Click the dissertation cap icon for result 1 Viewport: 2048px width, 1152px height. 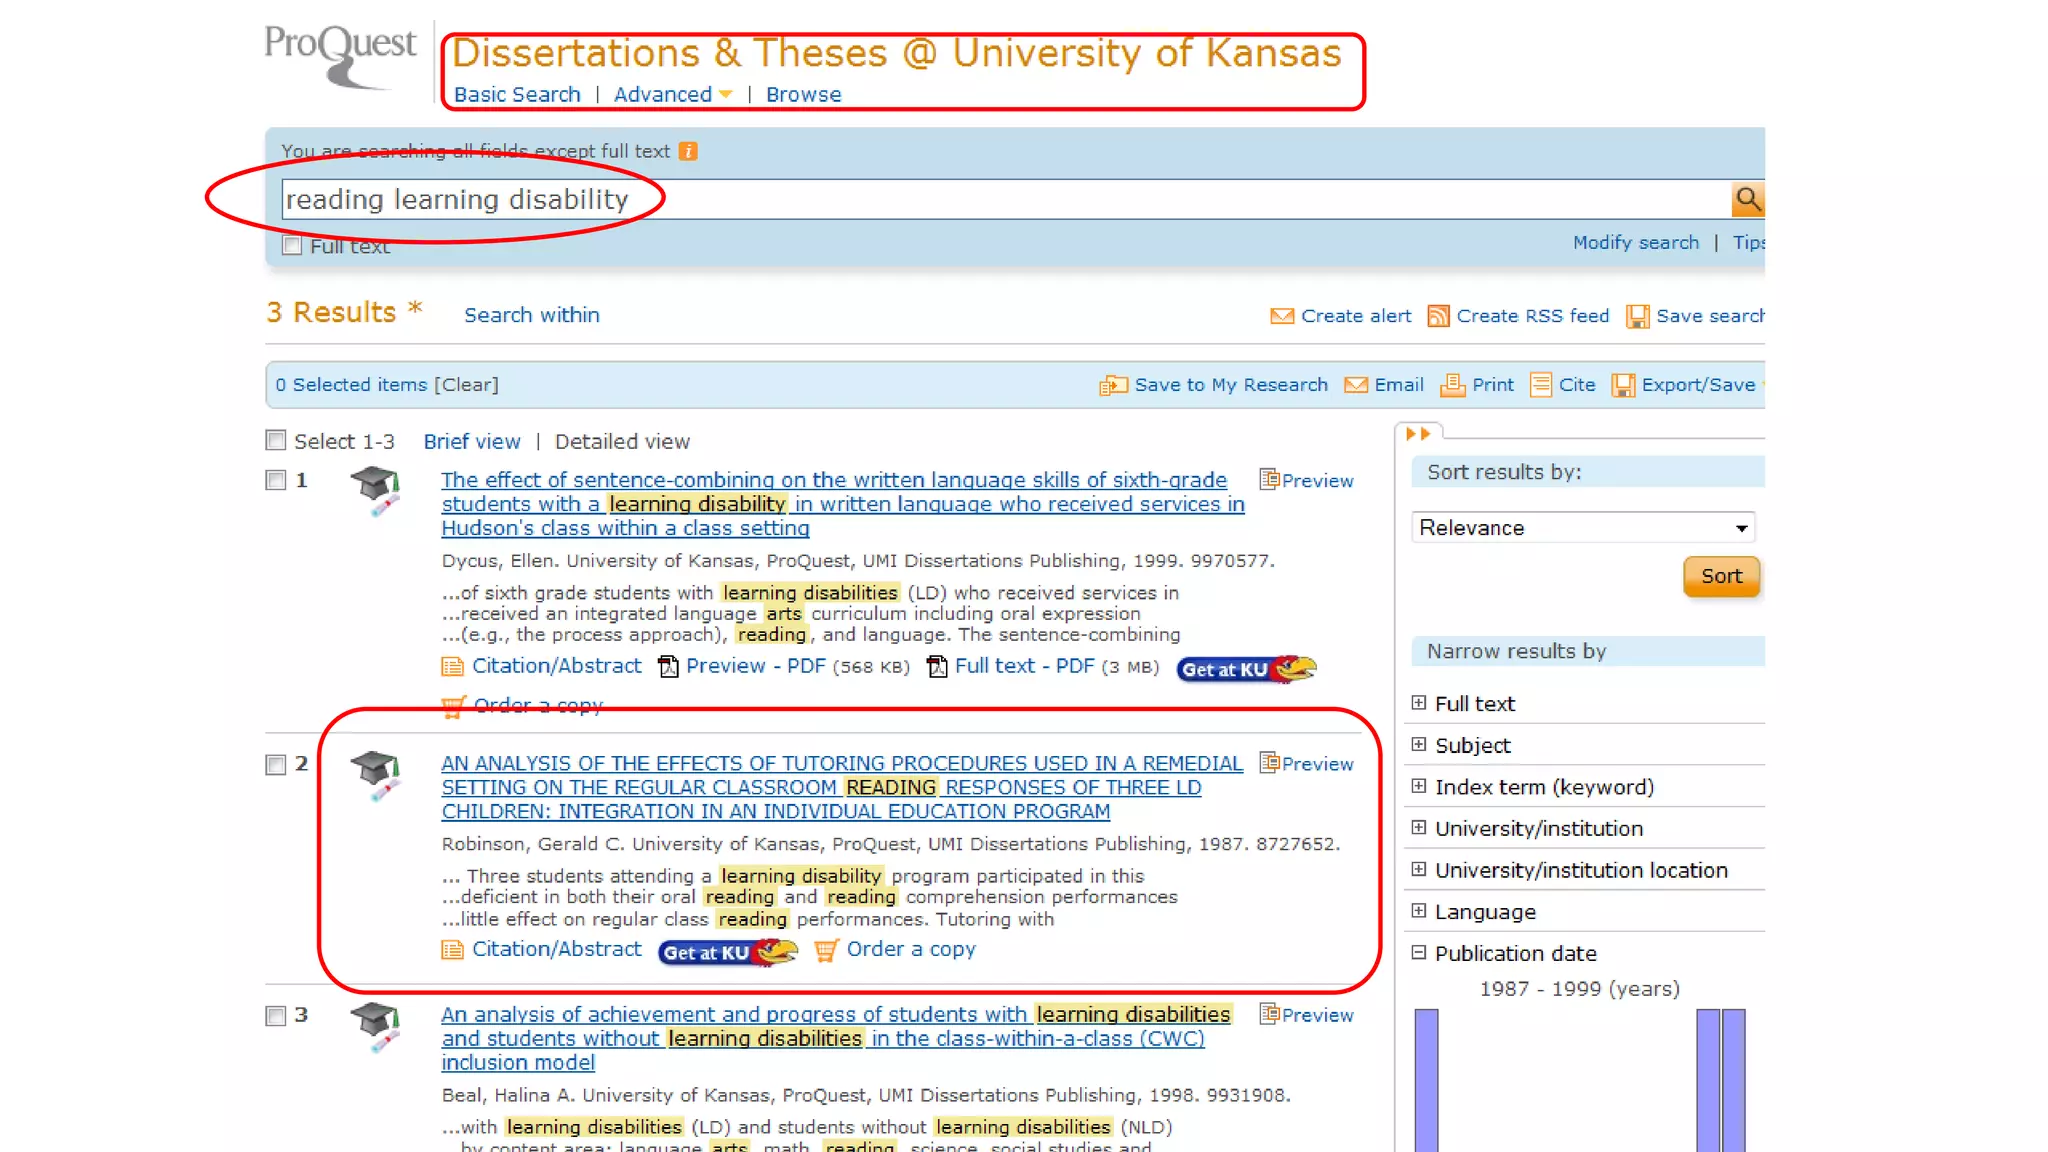[x=376, y=491]
